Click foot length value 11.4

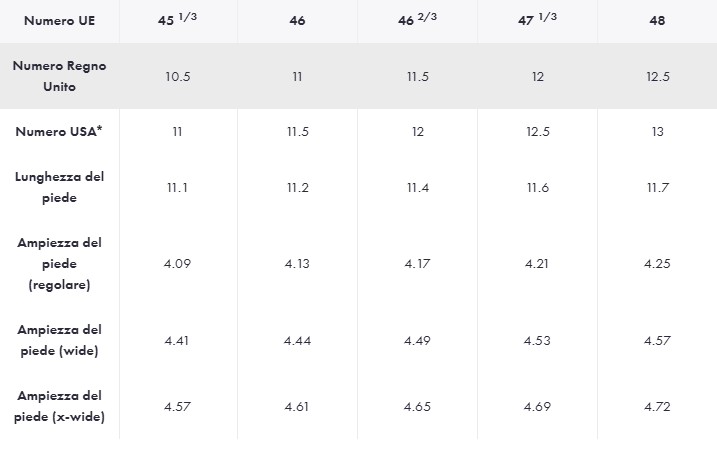pos(417,187)
